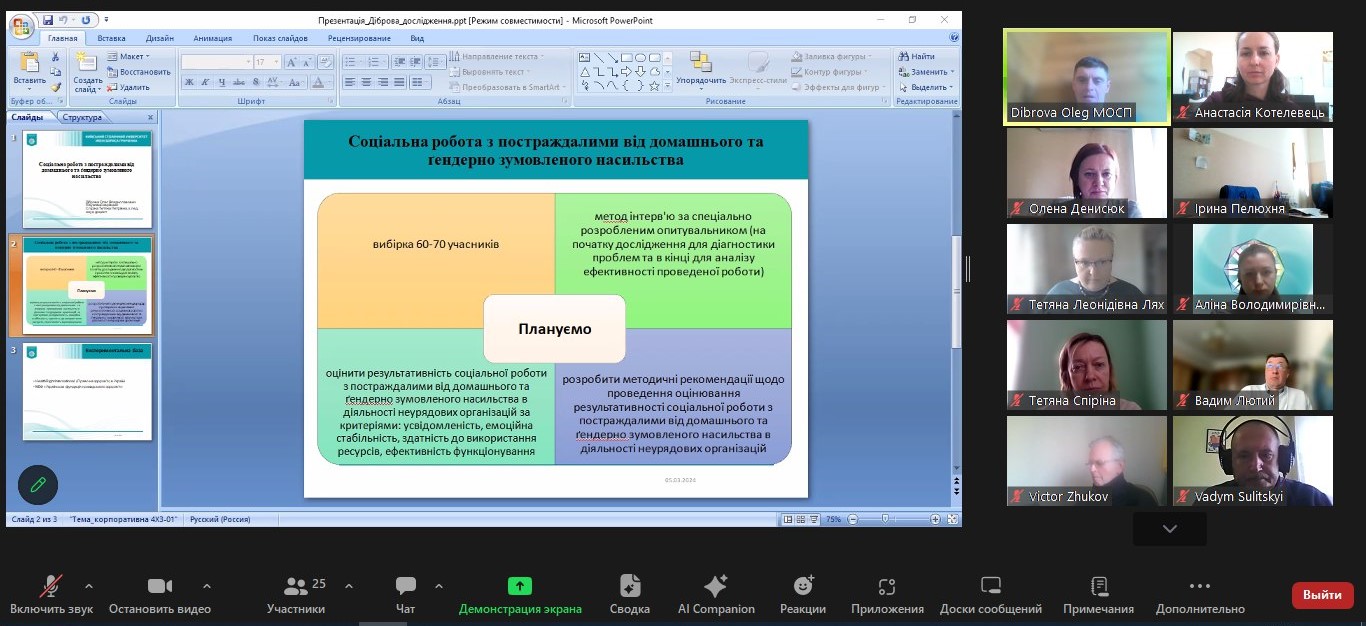Expand more participant videos with the chevron
Image resolution: width=1366 pixels, height=626 pixels.
(x=1169, y=529)
